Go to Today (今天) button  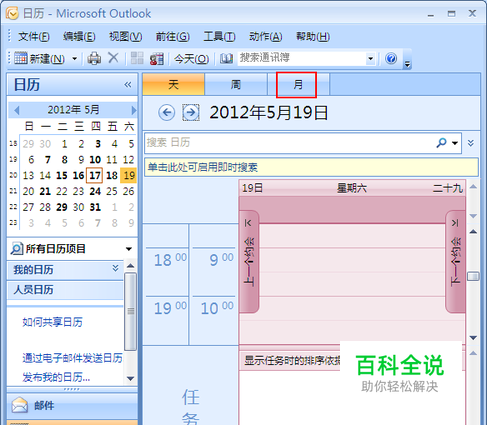tap(192, 59)
